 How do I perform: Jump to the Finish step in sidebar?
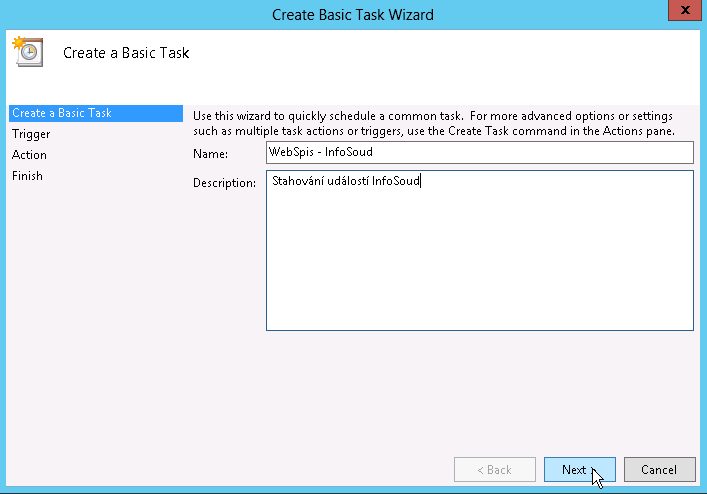click(27, 176)
